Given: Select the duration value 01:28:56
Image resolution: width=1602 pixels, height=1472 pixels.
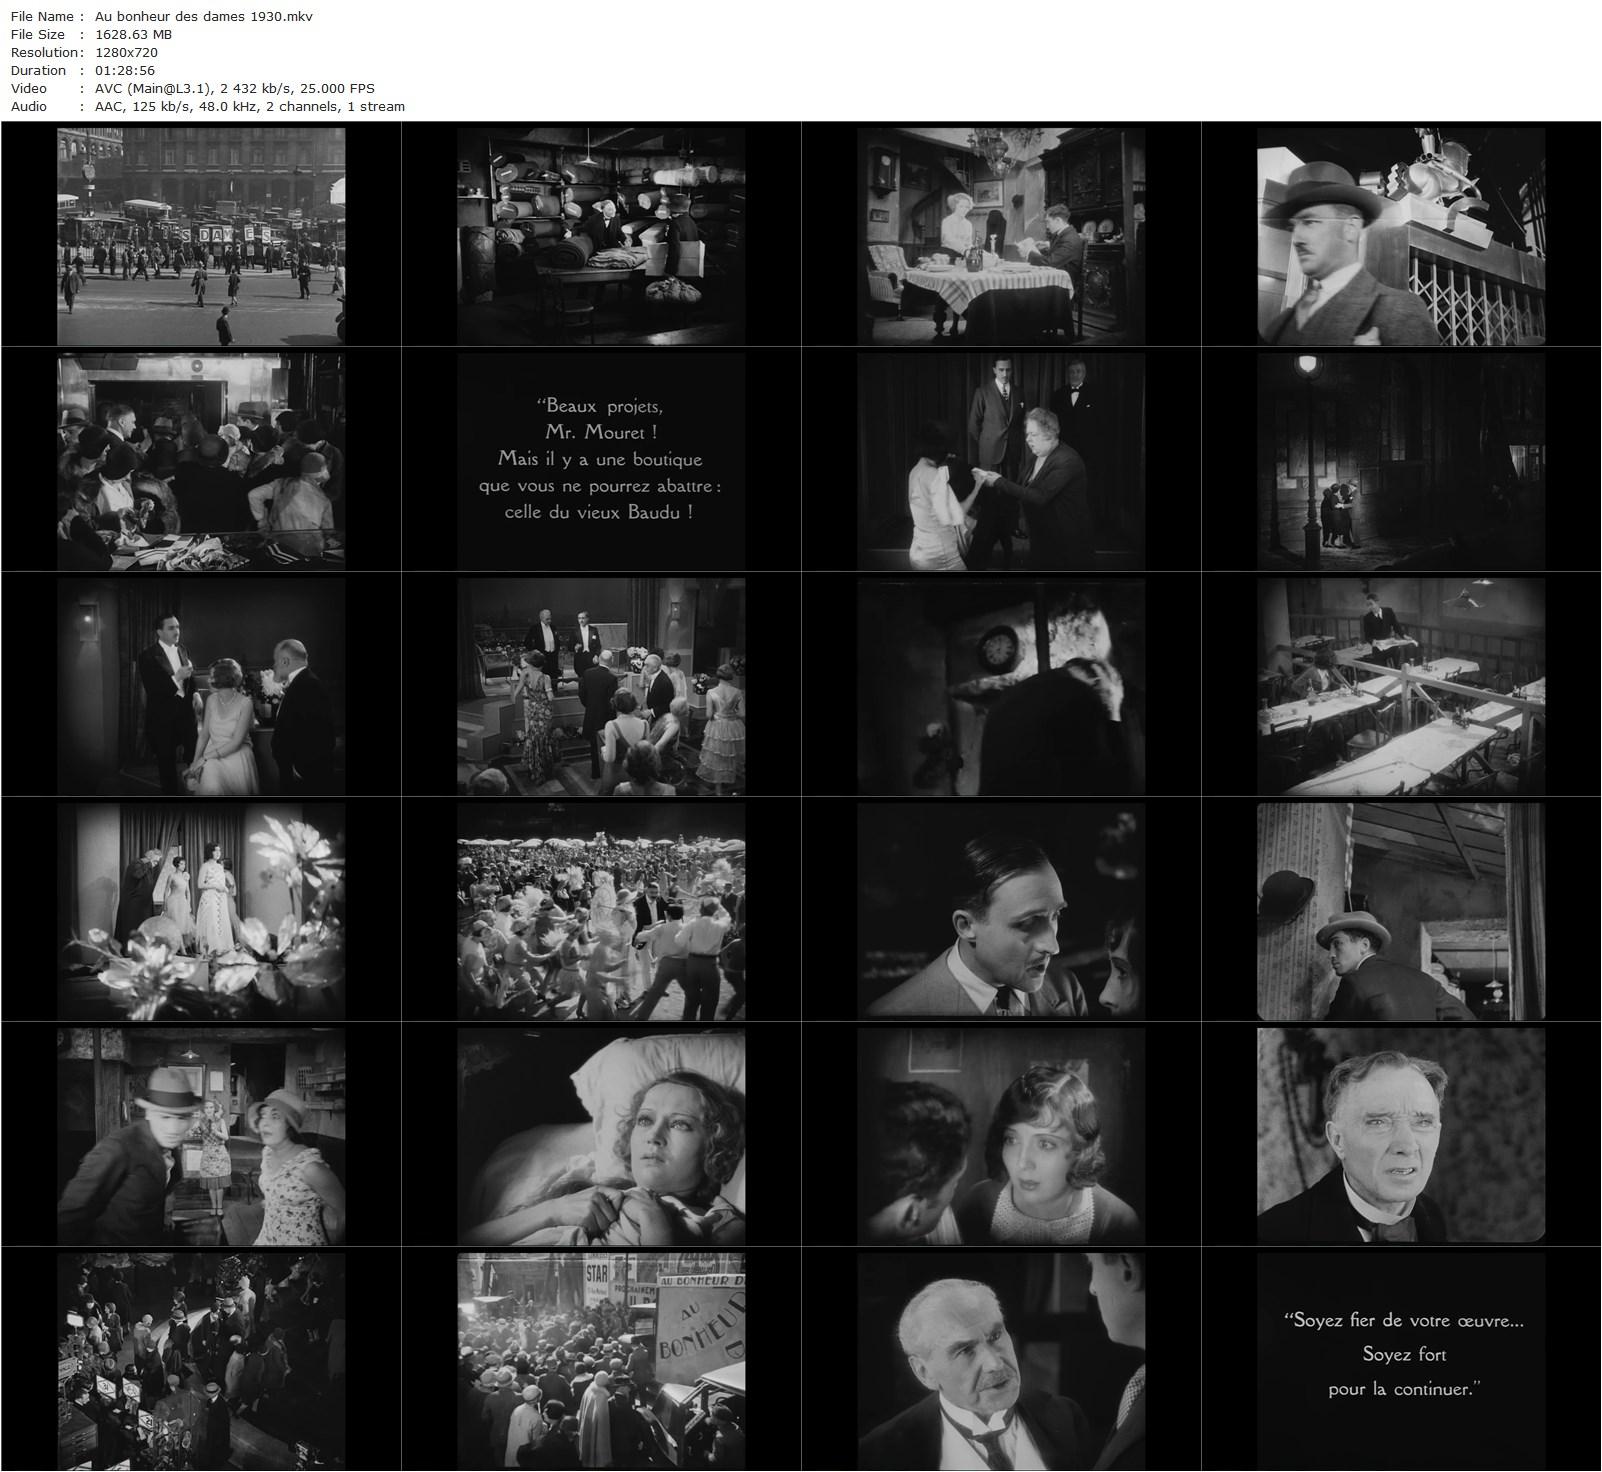Looking at the screenshot, I should click(x=125, y=70).
